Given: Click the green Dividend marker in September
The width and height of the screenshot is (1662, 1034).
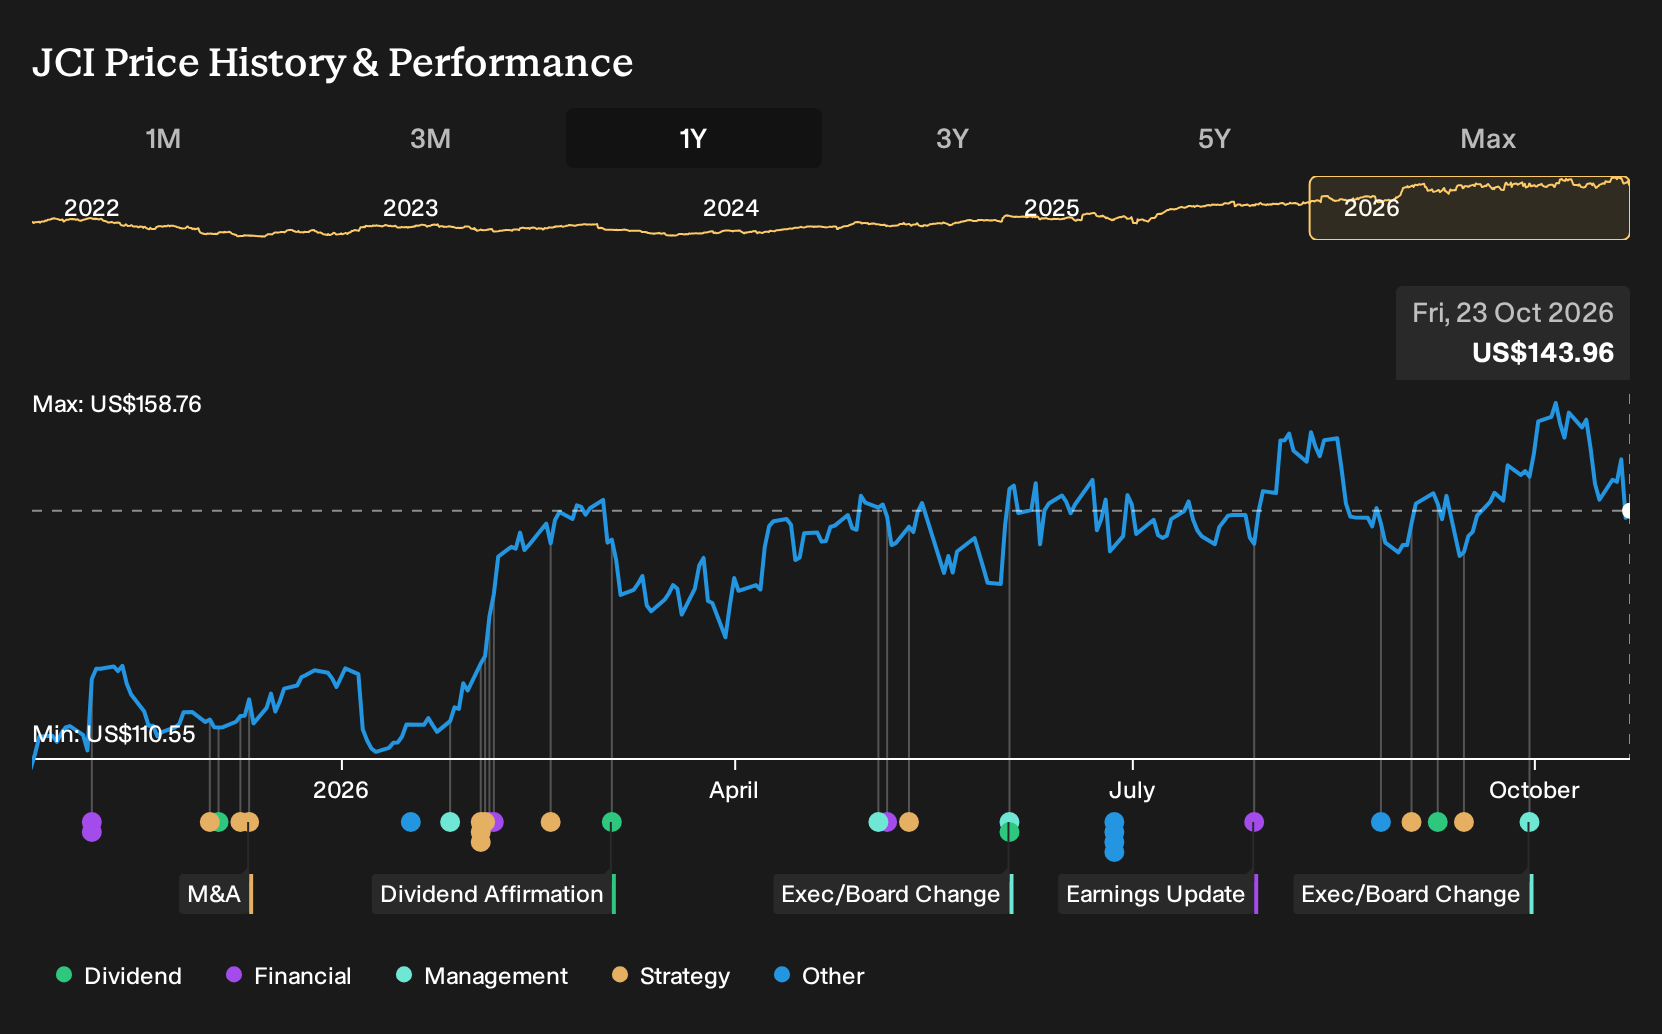Looking at the screenshot, I should (x=1438, y=822).
